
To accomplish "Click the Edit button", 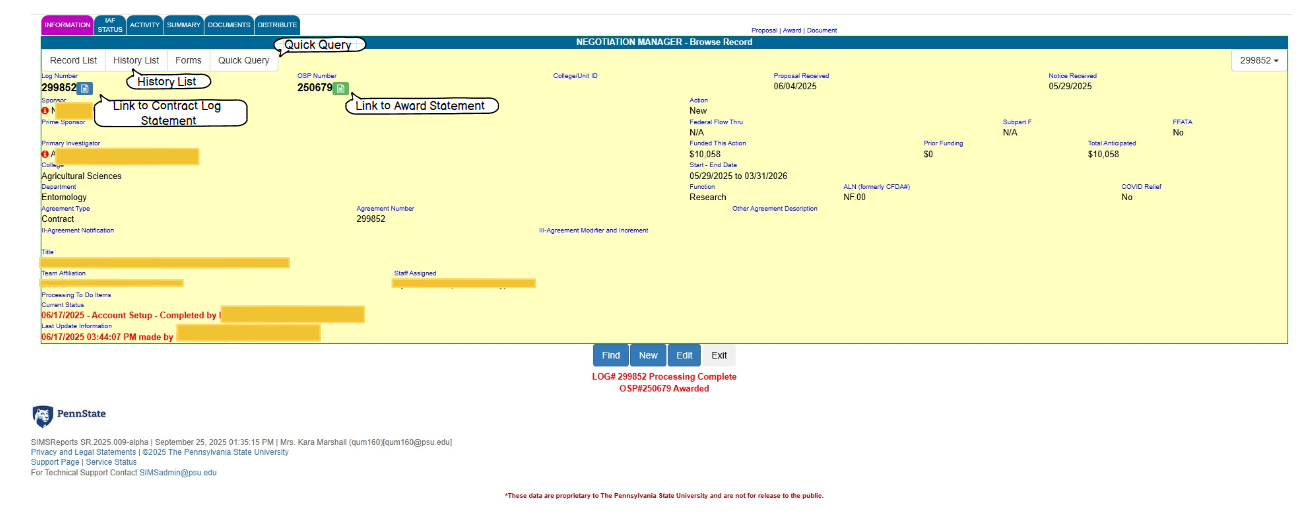I will pos(684,355).
